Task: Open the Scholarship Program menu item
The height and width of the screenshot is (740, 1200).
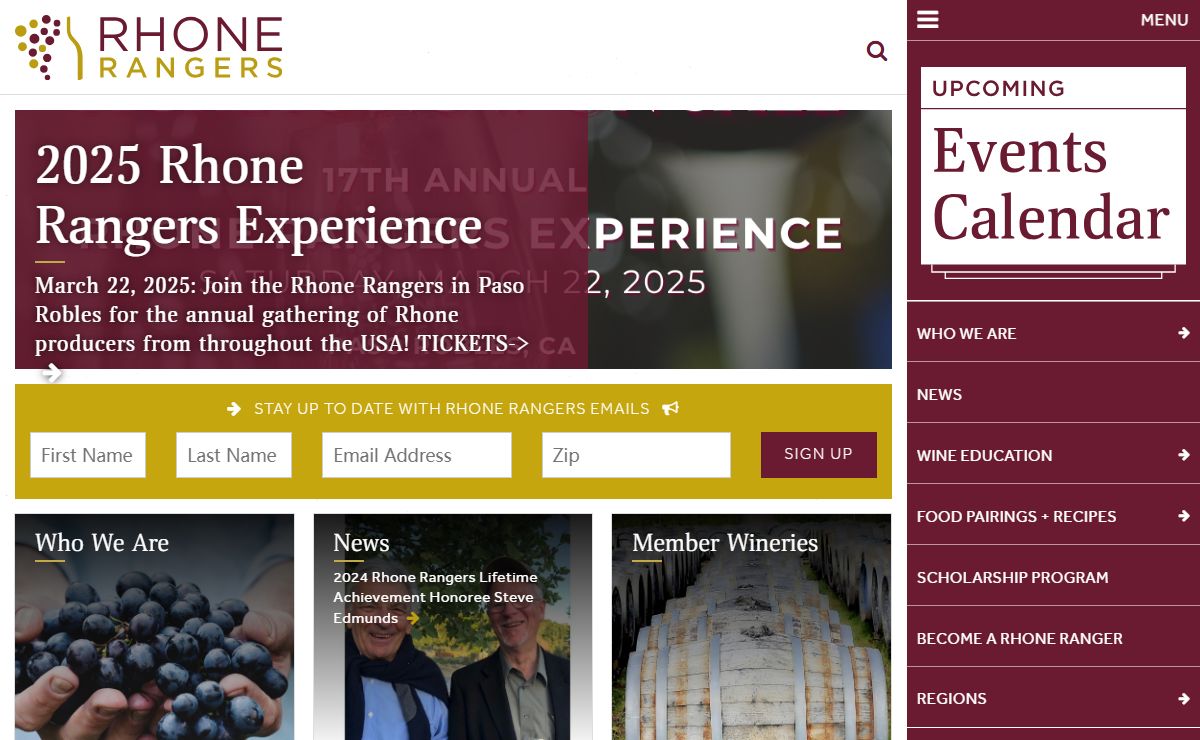Action: [1012, 577]
